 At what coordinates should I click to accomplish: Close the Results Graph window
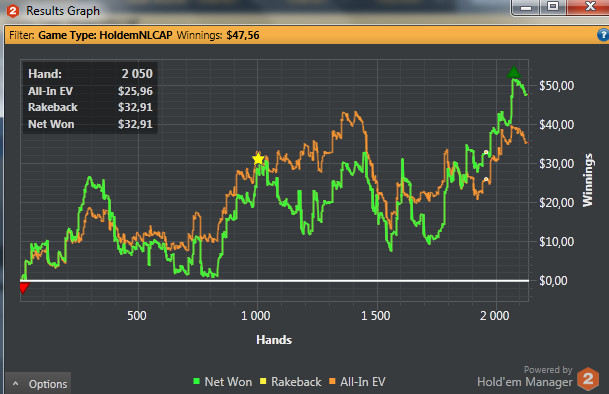[x=590, y=6]
